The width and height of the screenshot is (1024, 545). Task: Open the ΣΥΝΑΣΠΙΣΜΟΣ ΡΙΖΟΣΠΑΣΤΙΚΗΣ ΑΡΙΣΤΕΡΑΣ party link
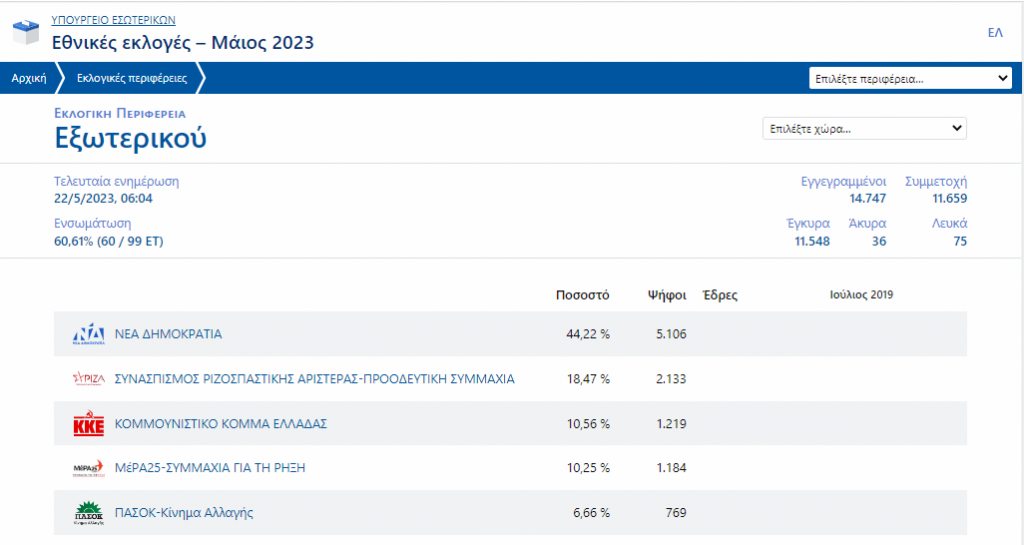click(x=314, y=379)
